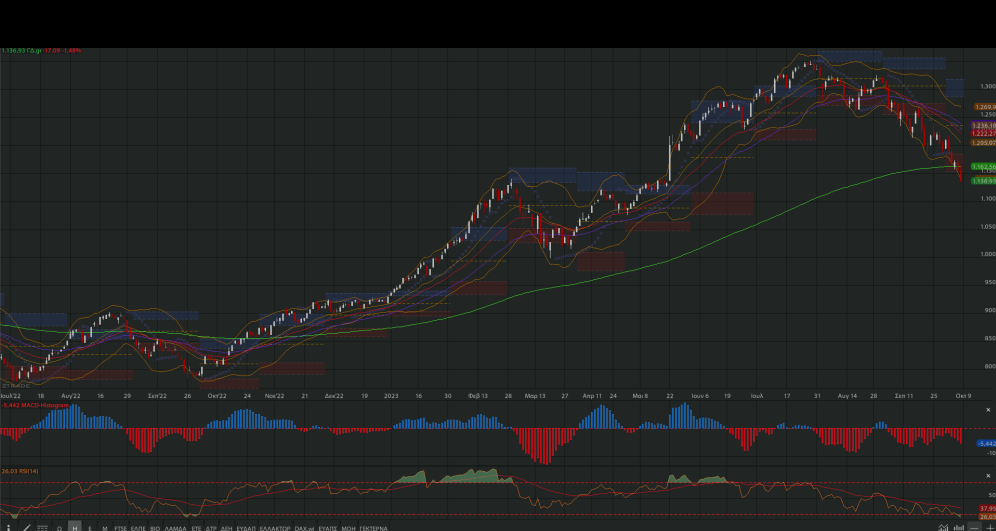This screenshot has width=996, height=531.
Task: Switch to the E weekly timeframe
Action: (x=90, y=528)
